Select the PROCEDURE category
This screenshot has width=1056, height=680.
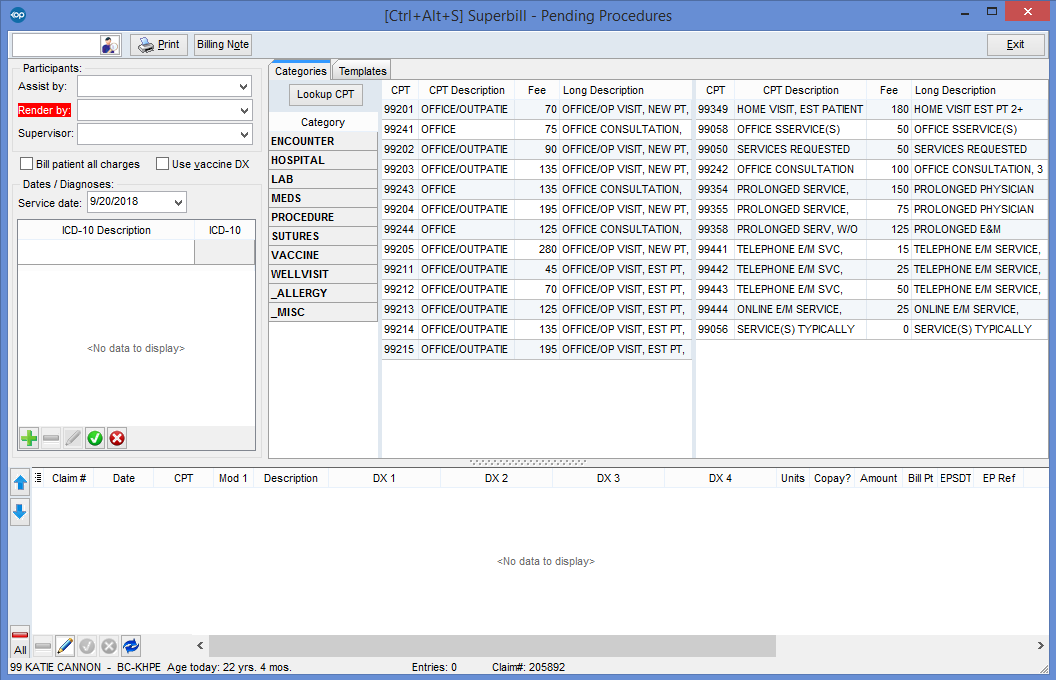pyautogui.click(x=323, y=217)
